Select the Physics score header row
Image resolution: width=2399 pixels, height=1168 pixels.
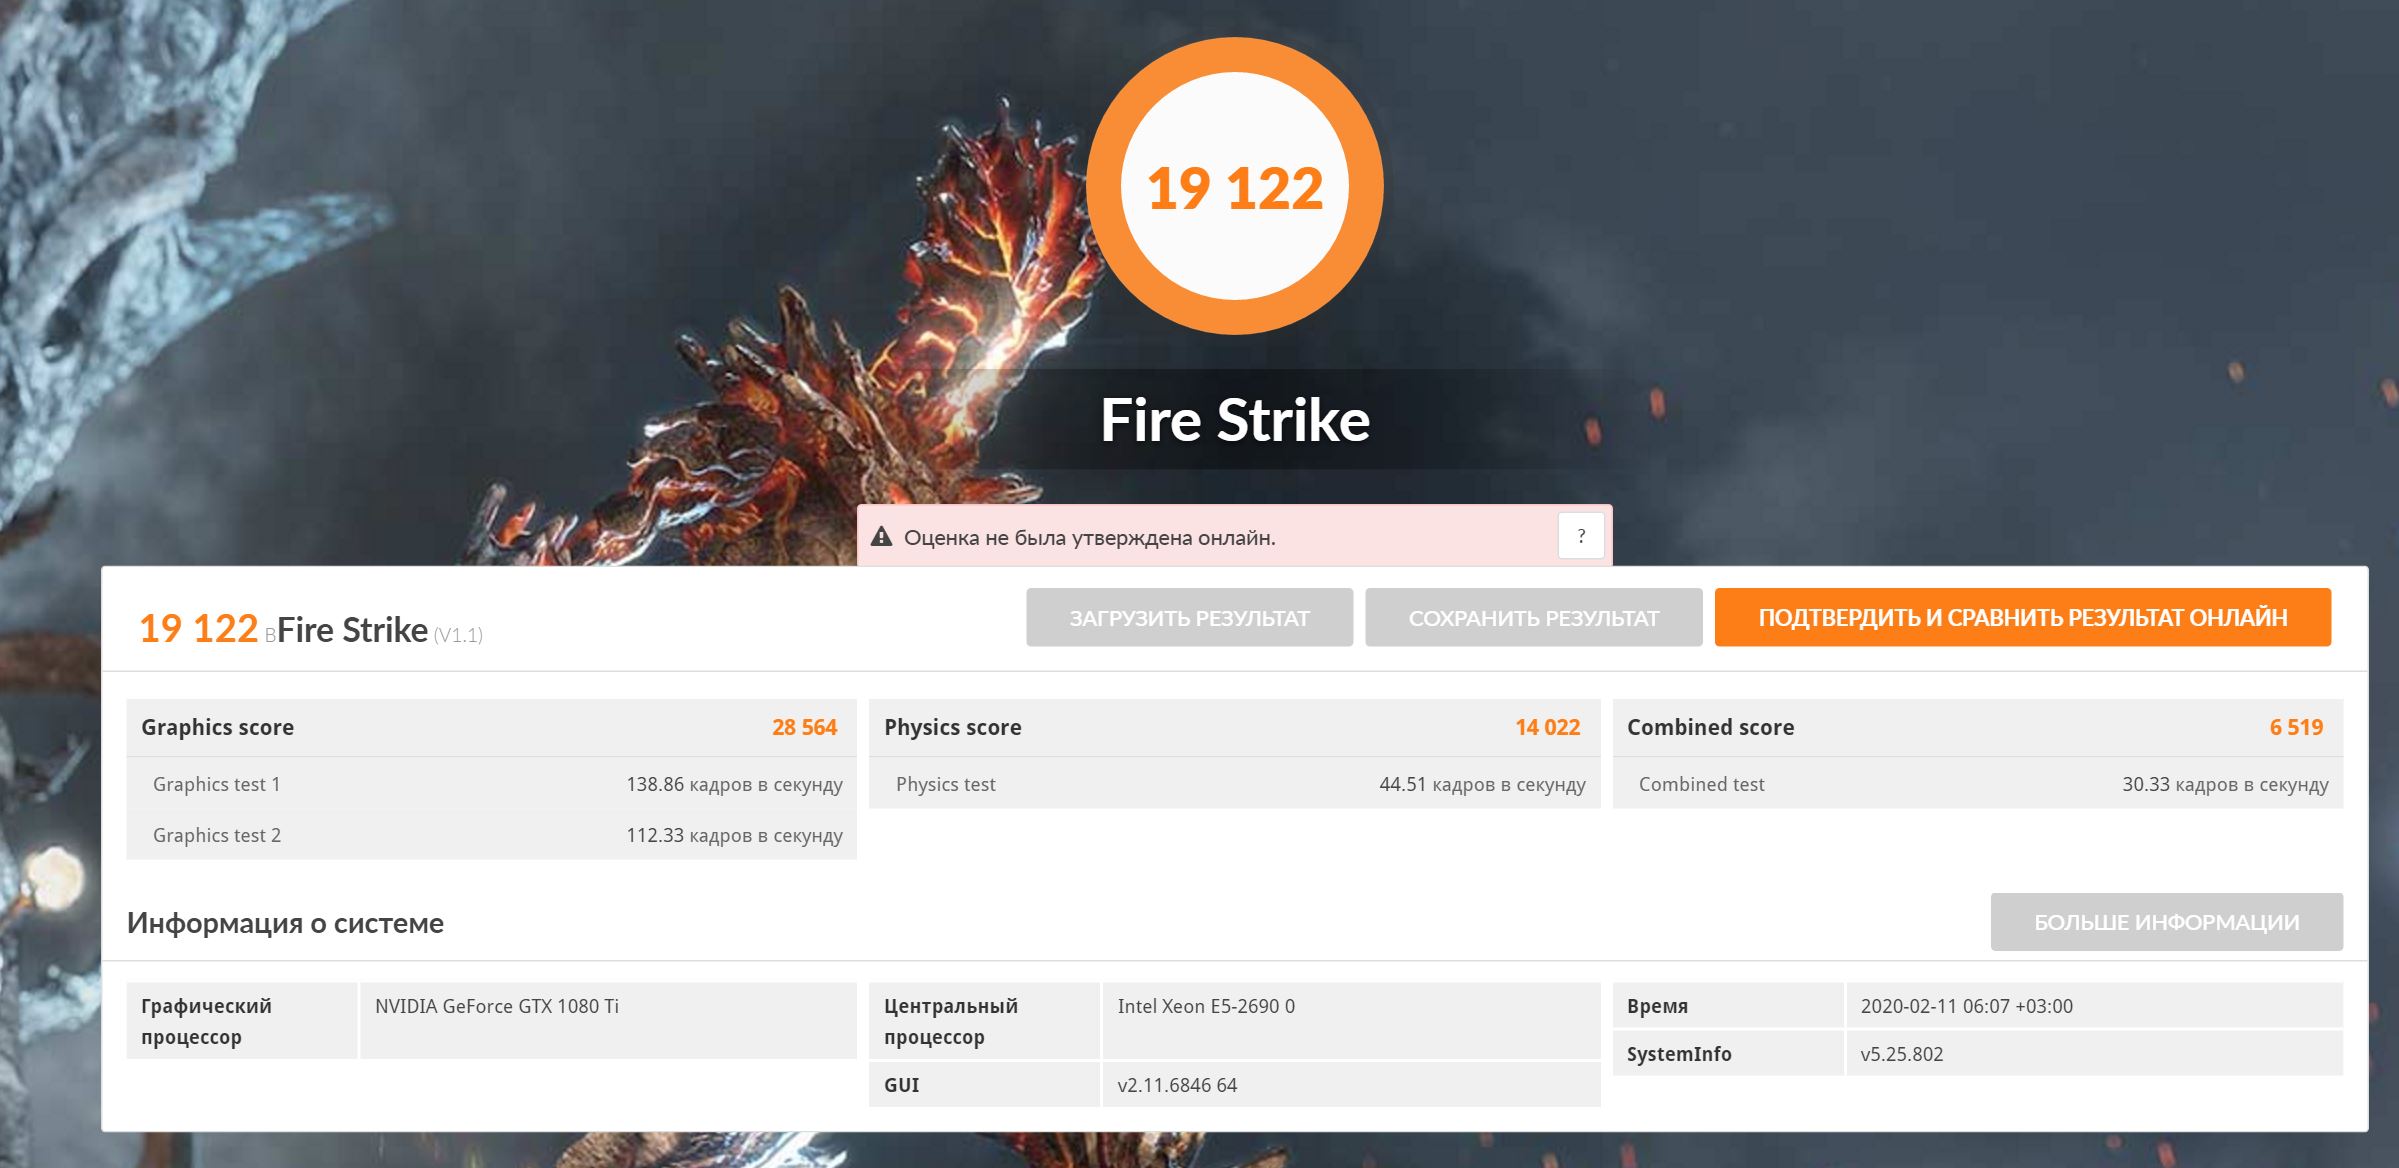(1233, 727)
